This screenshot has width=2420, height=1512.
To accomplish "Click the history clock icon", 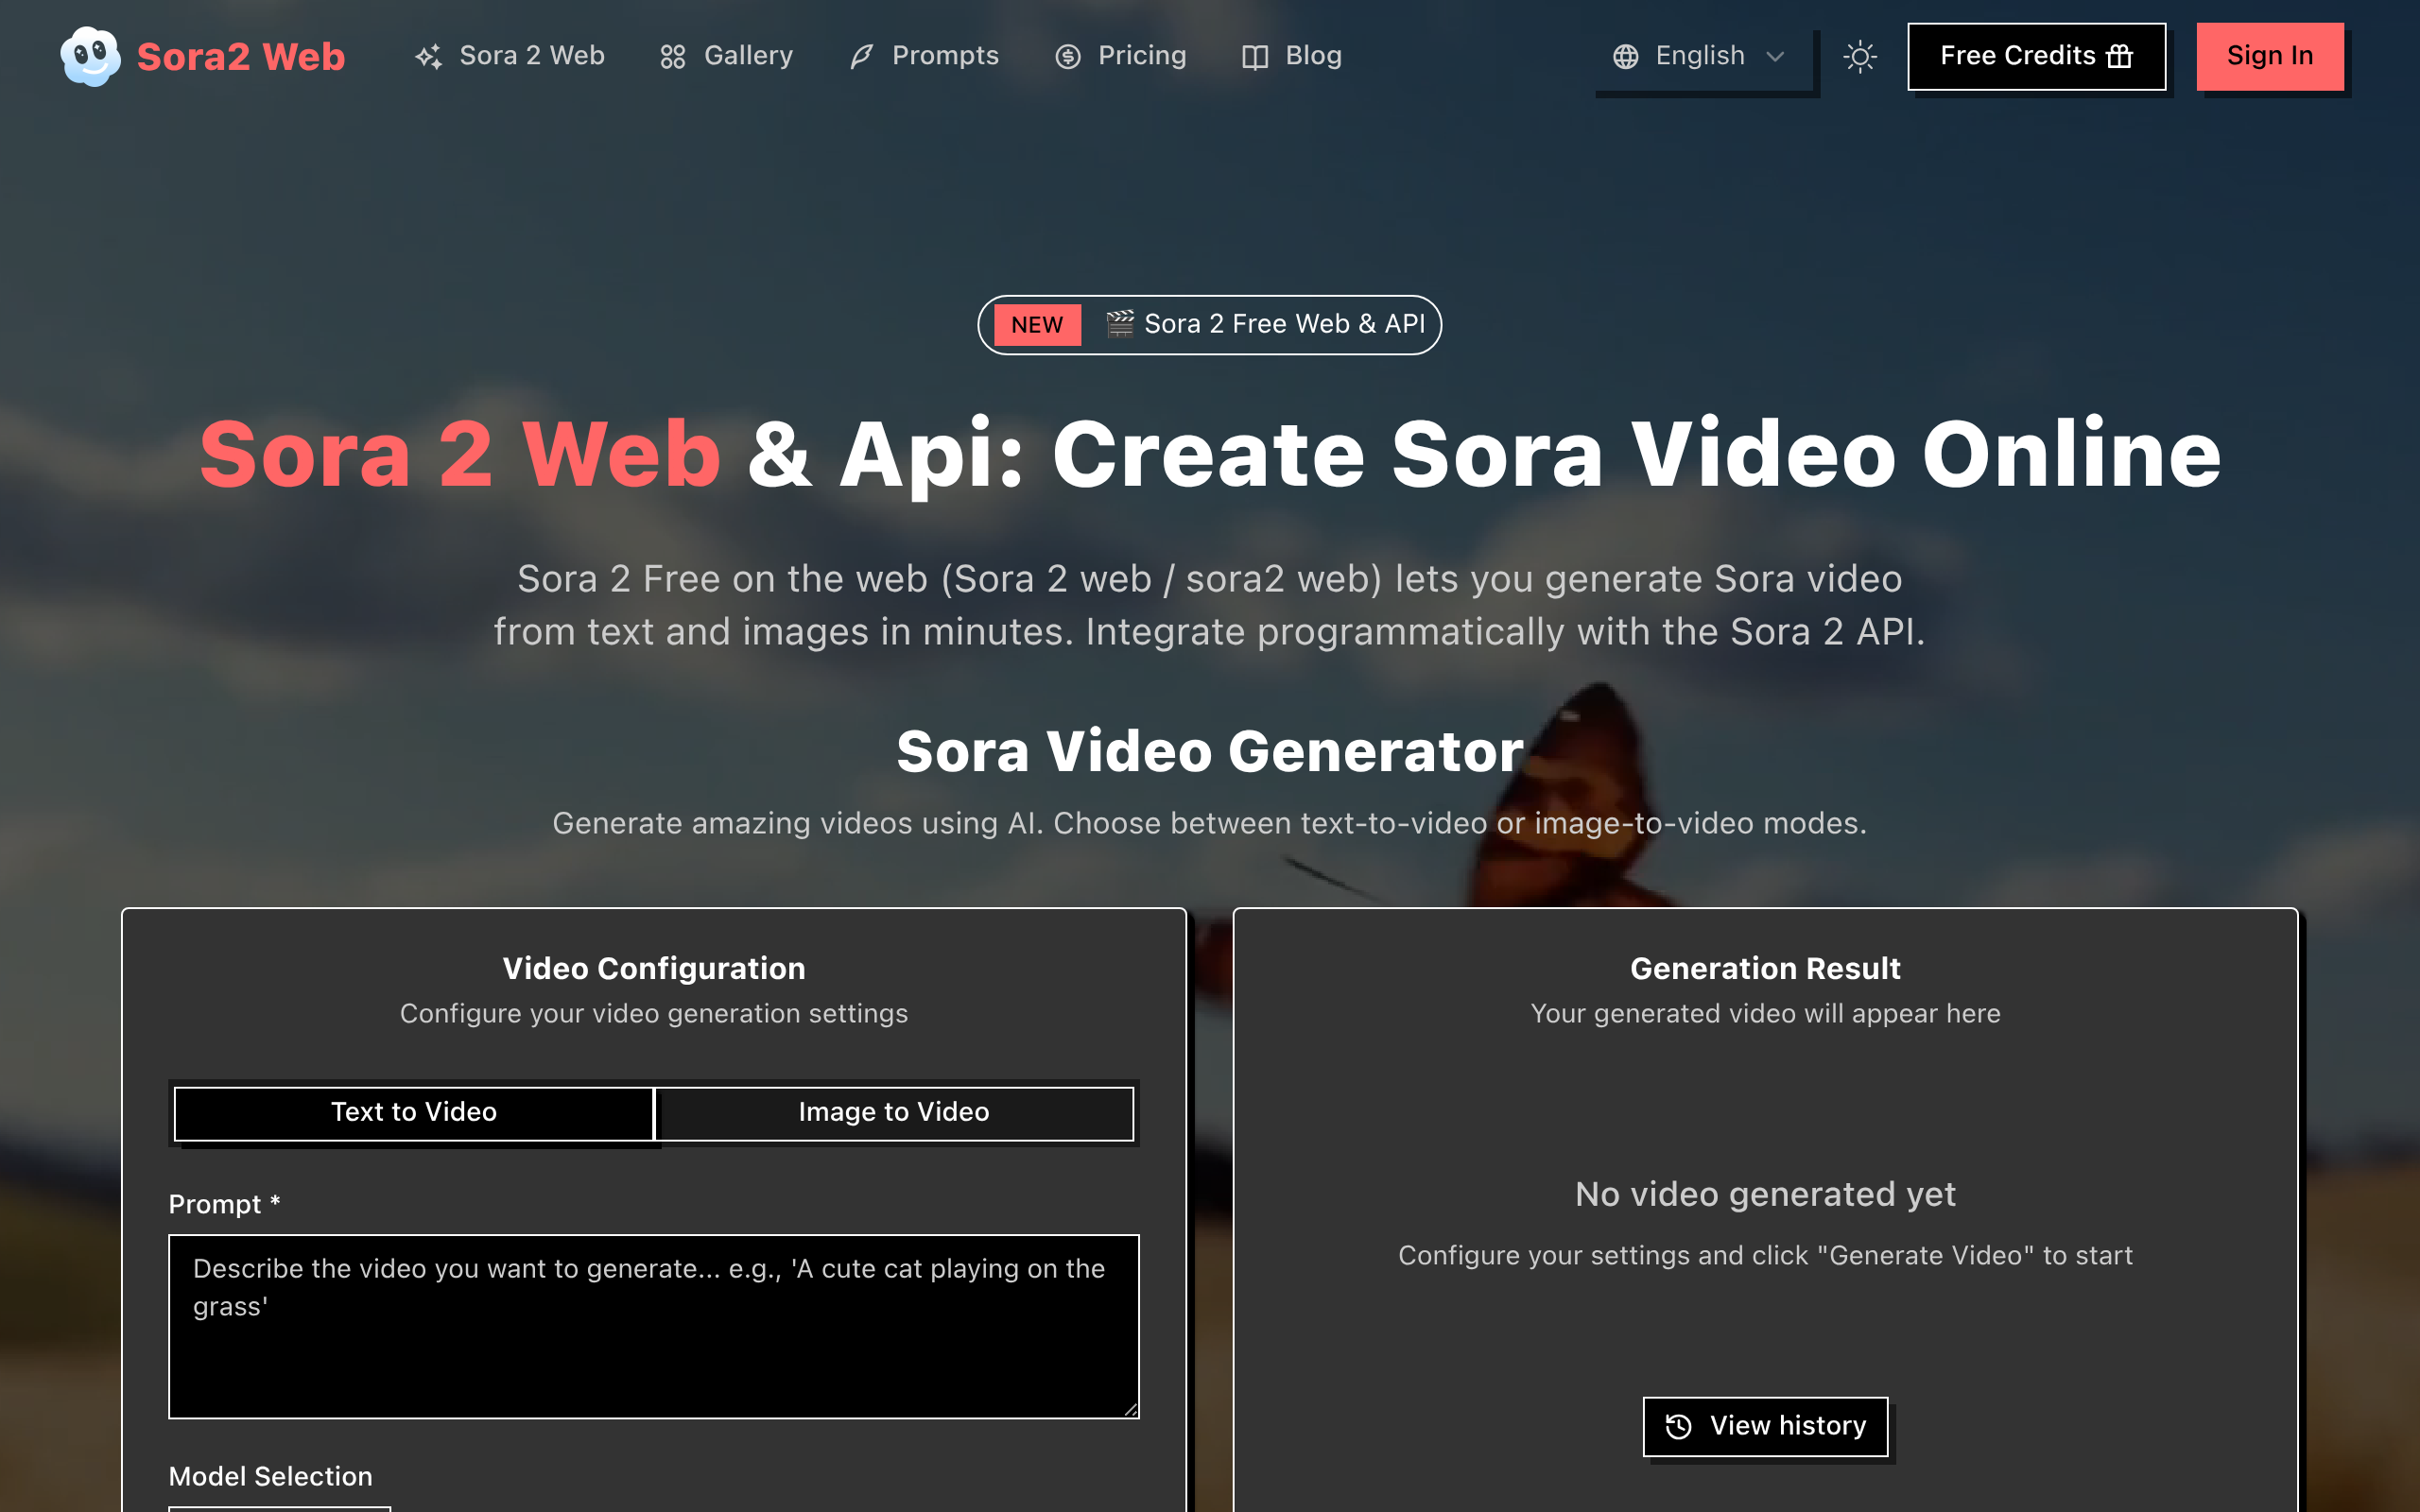I will tap(1679, 1426).
